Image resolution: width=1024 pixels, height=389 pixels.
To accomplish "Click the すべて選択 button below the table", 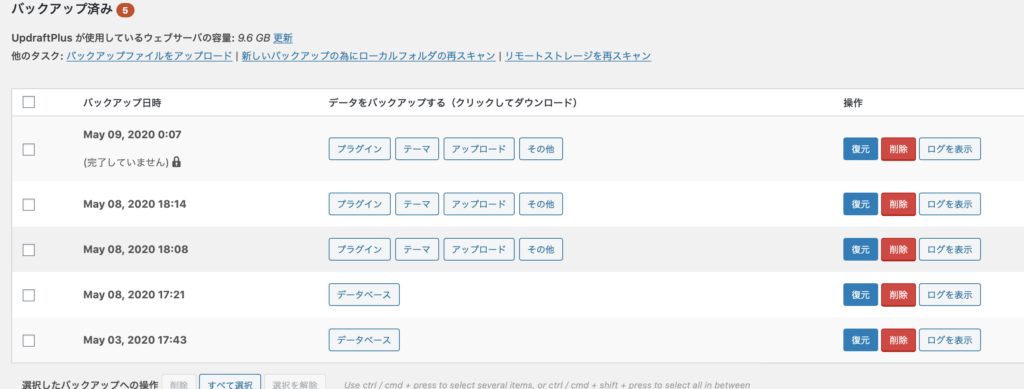I will (230, 384).
